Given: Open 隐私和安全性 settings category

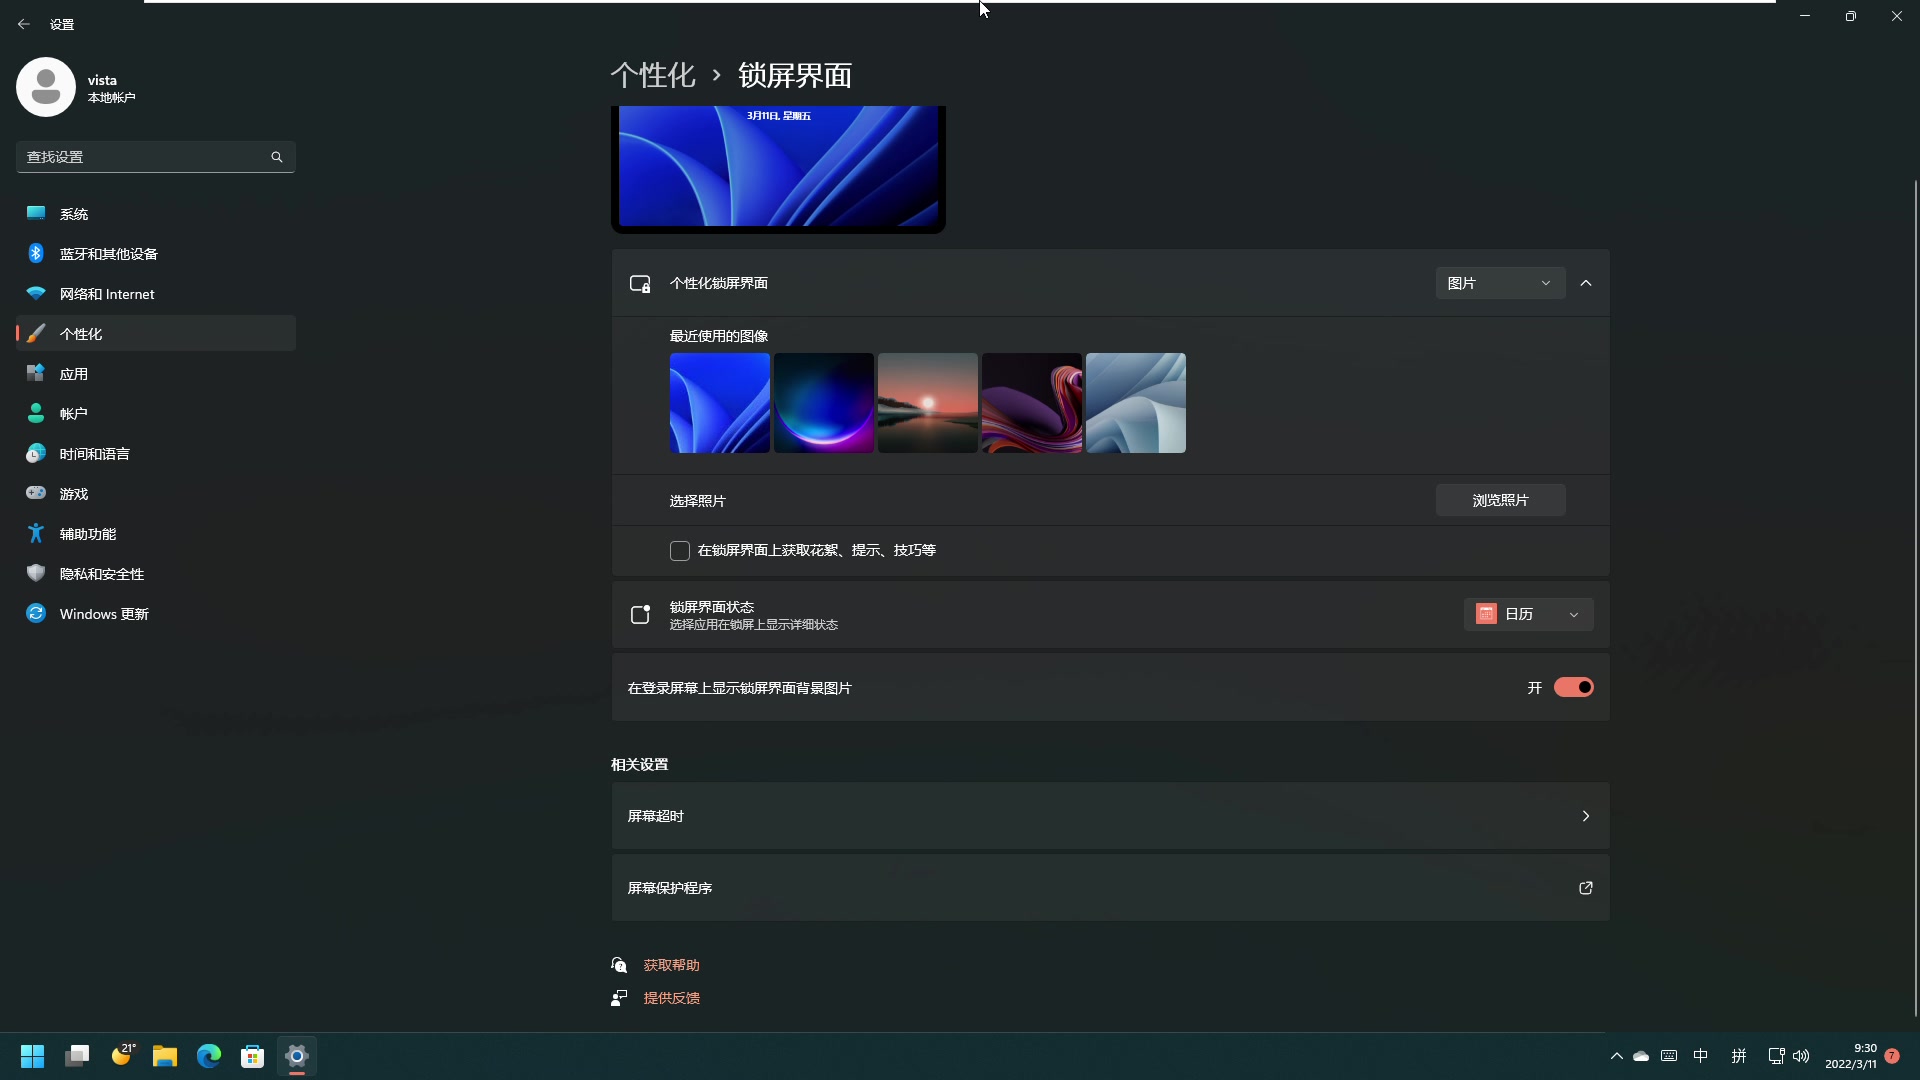Looking at the screenshot, I should (x=156, y=574).
